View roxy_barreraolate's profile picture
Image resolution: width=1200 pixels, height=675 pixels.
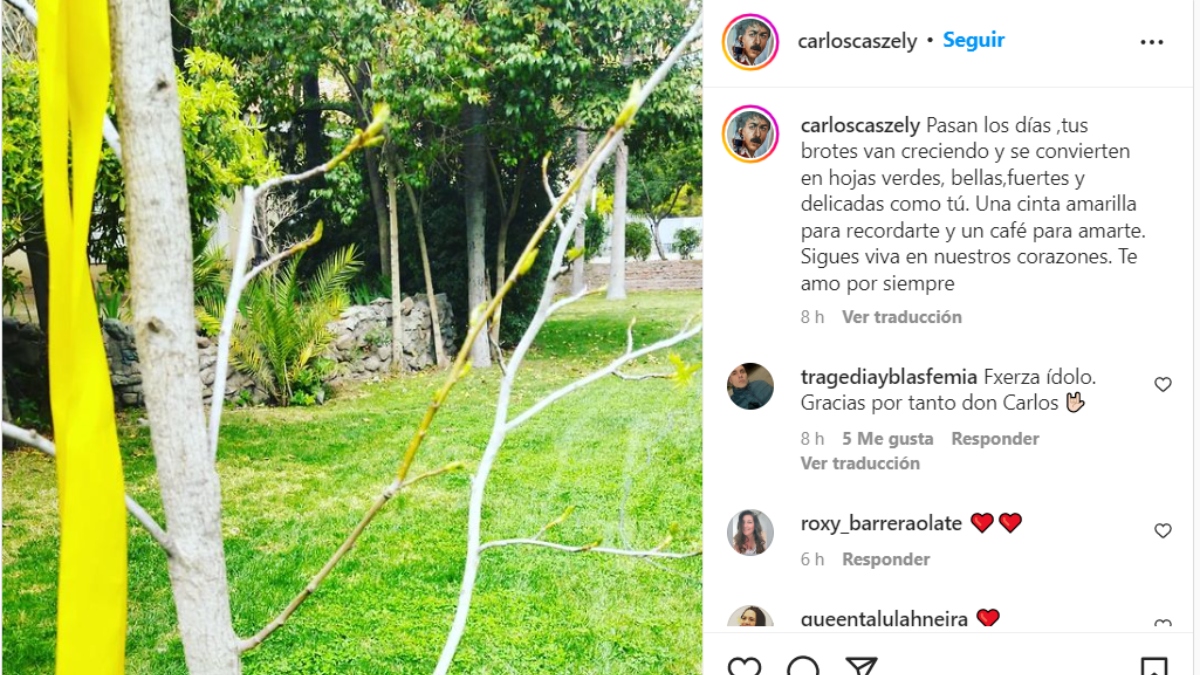[750, 532]
